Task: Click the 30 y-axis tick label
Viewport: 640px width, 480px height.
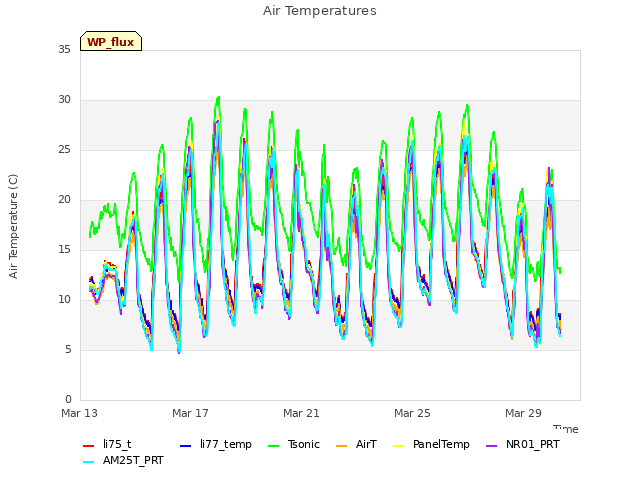Action: point(64,100)
